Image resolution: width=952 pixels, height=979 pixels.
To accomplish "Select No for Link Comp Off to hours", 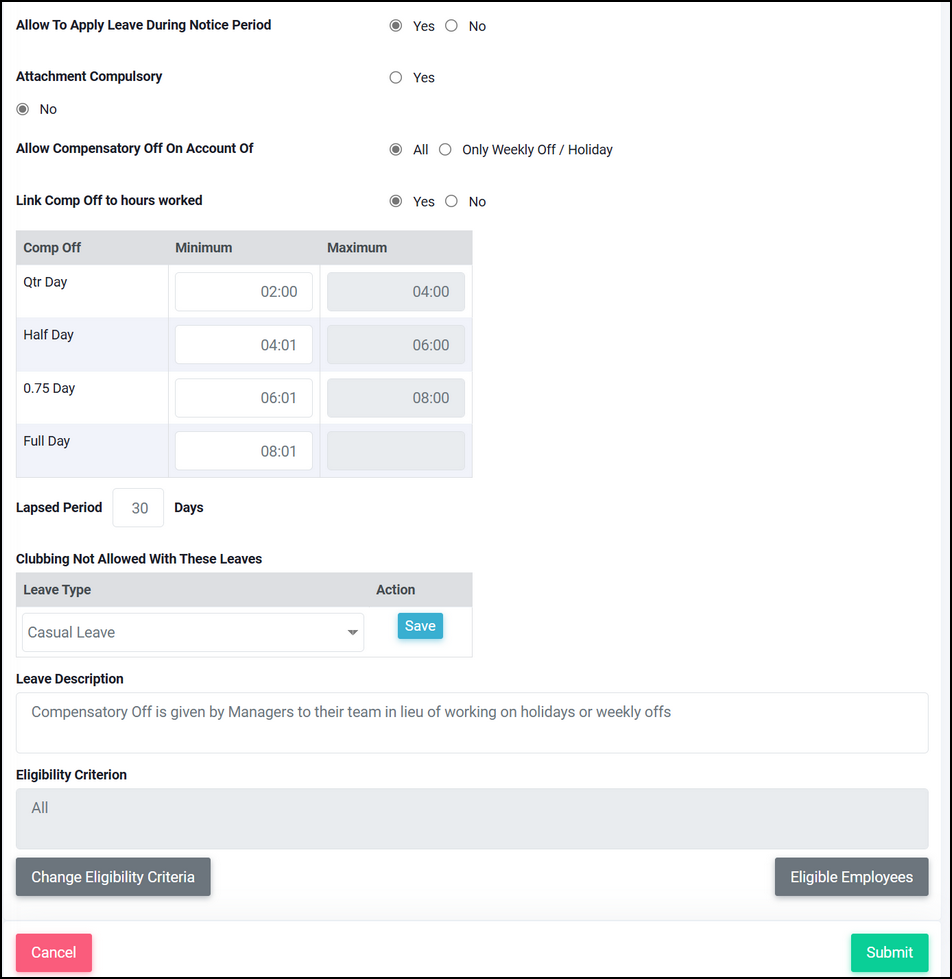I will [451, 201].
